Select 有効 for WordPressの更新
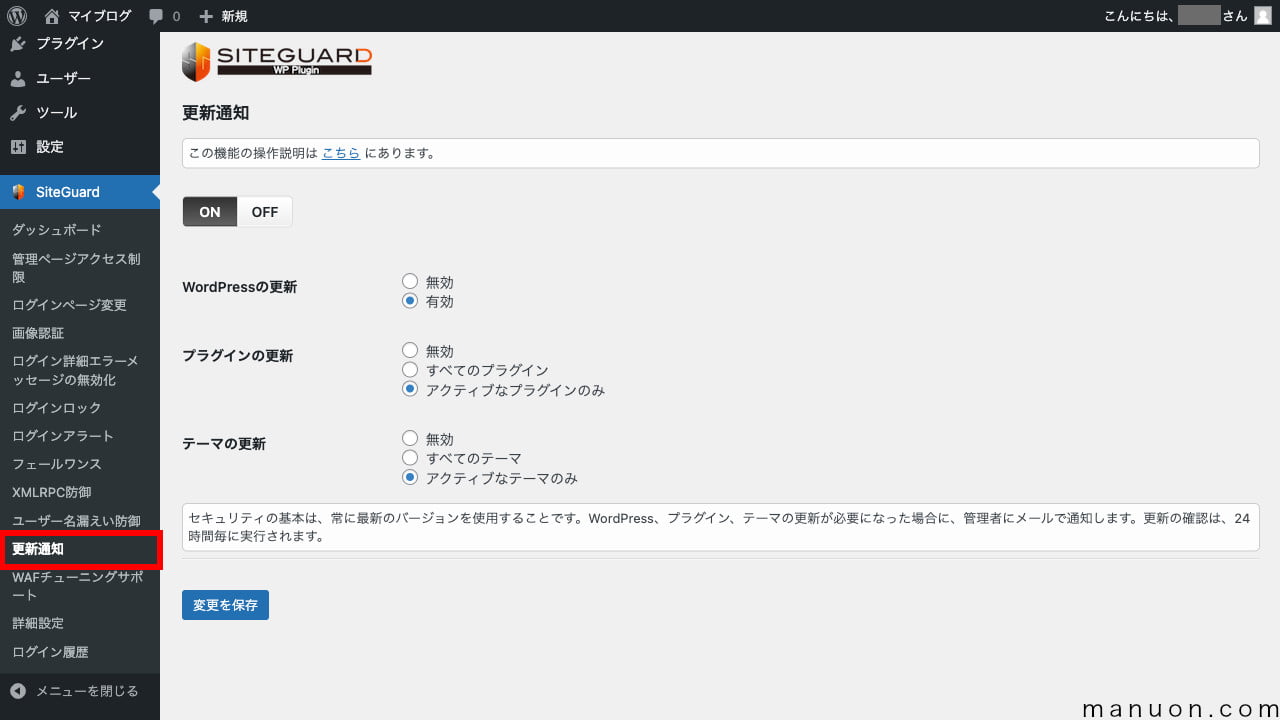Image resolution: width=1280 pixels, height=720 pixels. pyautogui.click(x=410, y=301)
